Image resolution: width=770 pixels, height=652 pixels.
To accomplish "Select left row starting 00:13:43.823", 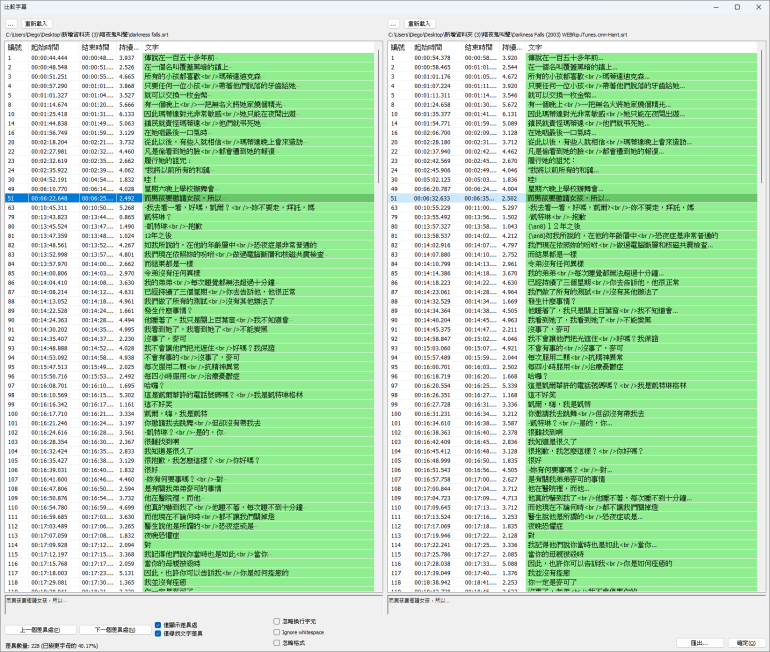I will 190,217.
